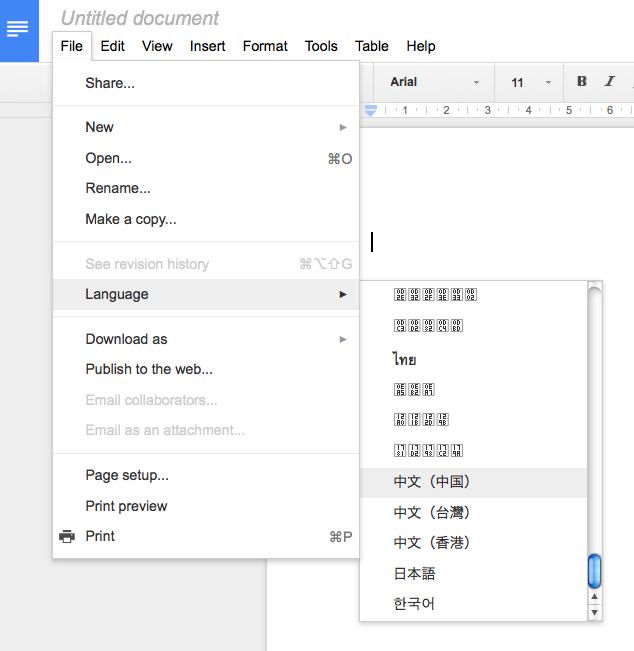The image size is (634, 651).
Task: Click the printer icon beside Print
Action: 67,536
